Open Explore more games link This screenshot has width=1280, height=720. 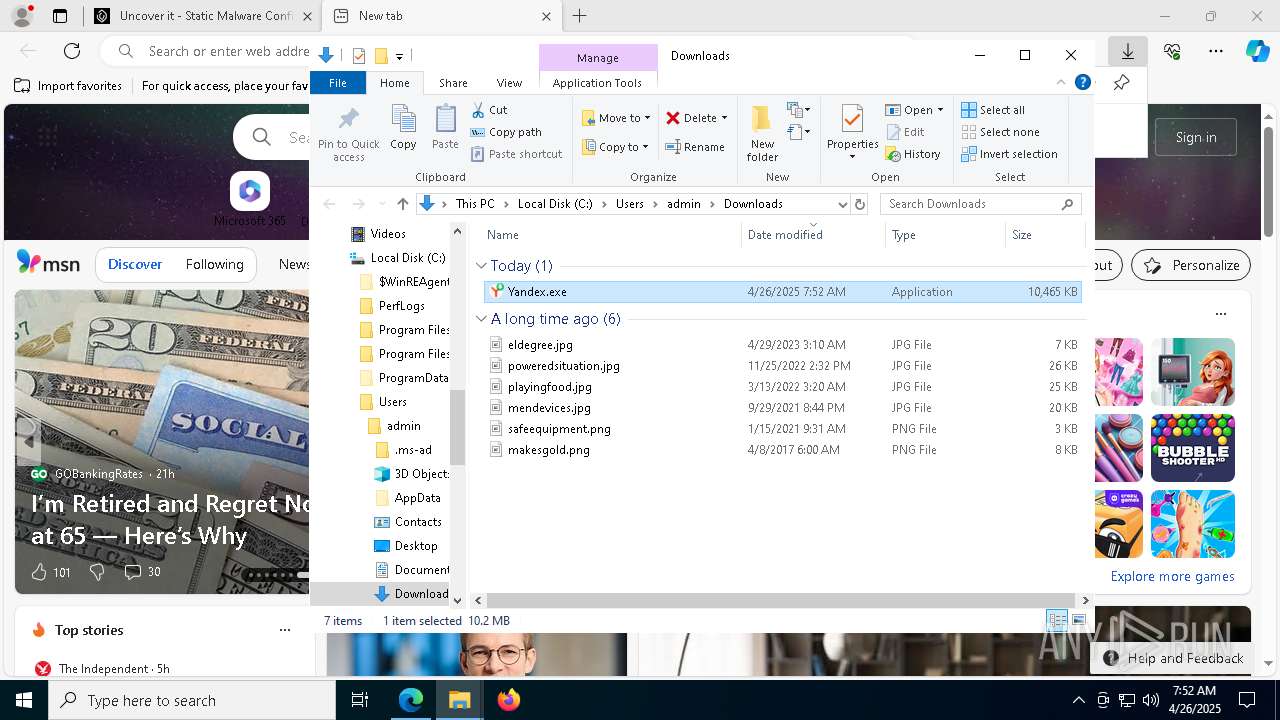click(x=1172, y=576)
